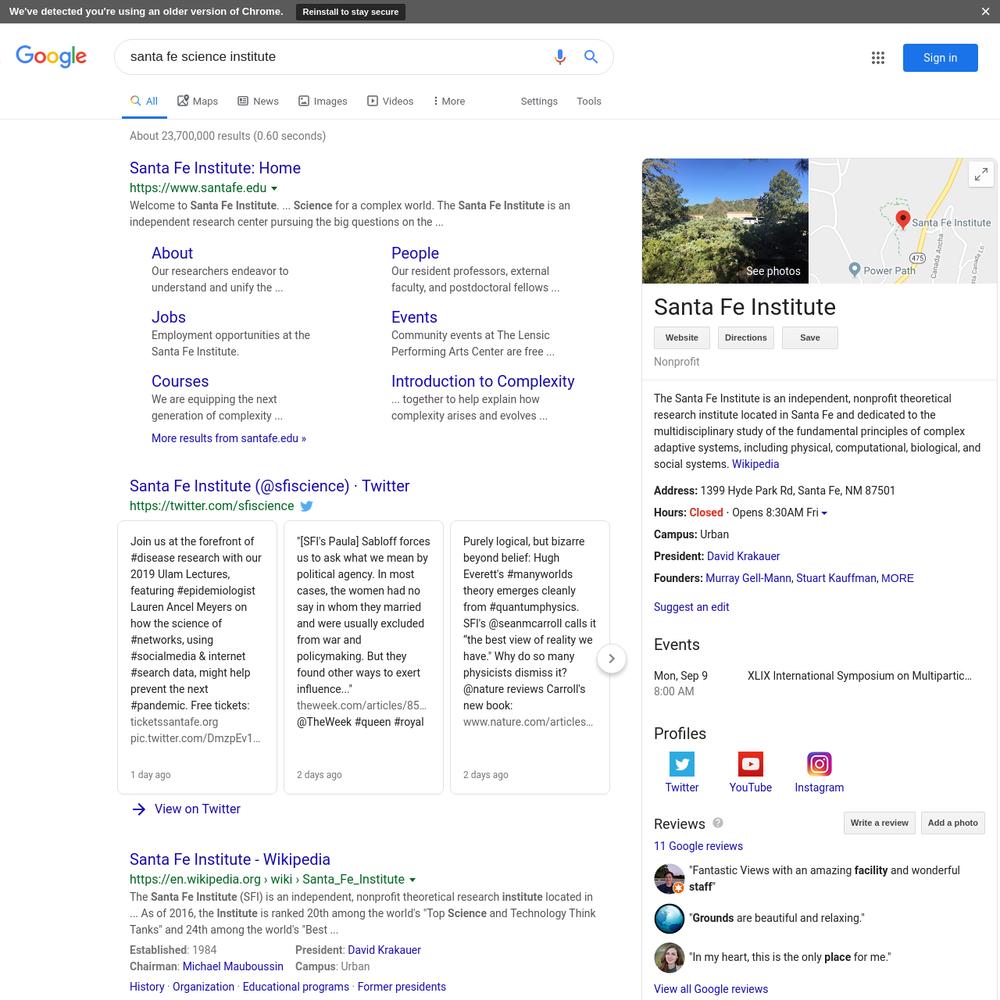Open the Twitter profile icon

(681, 763)
